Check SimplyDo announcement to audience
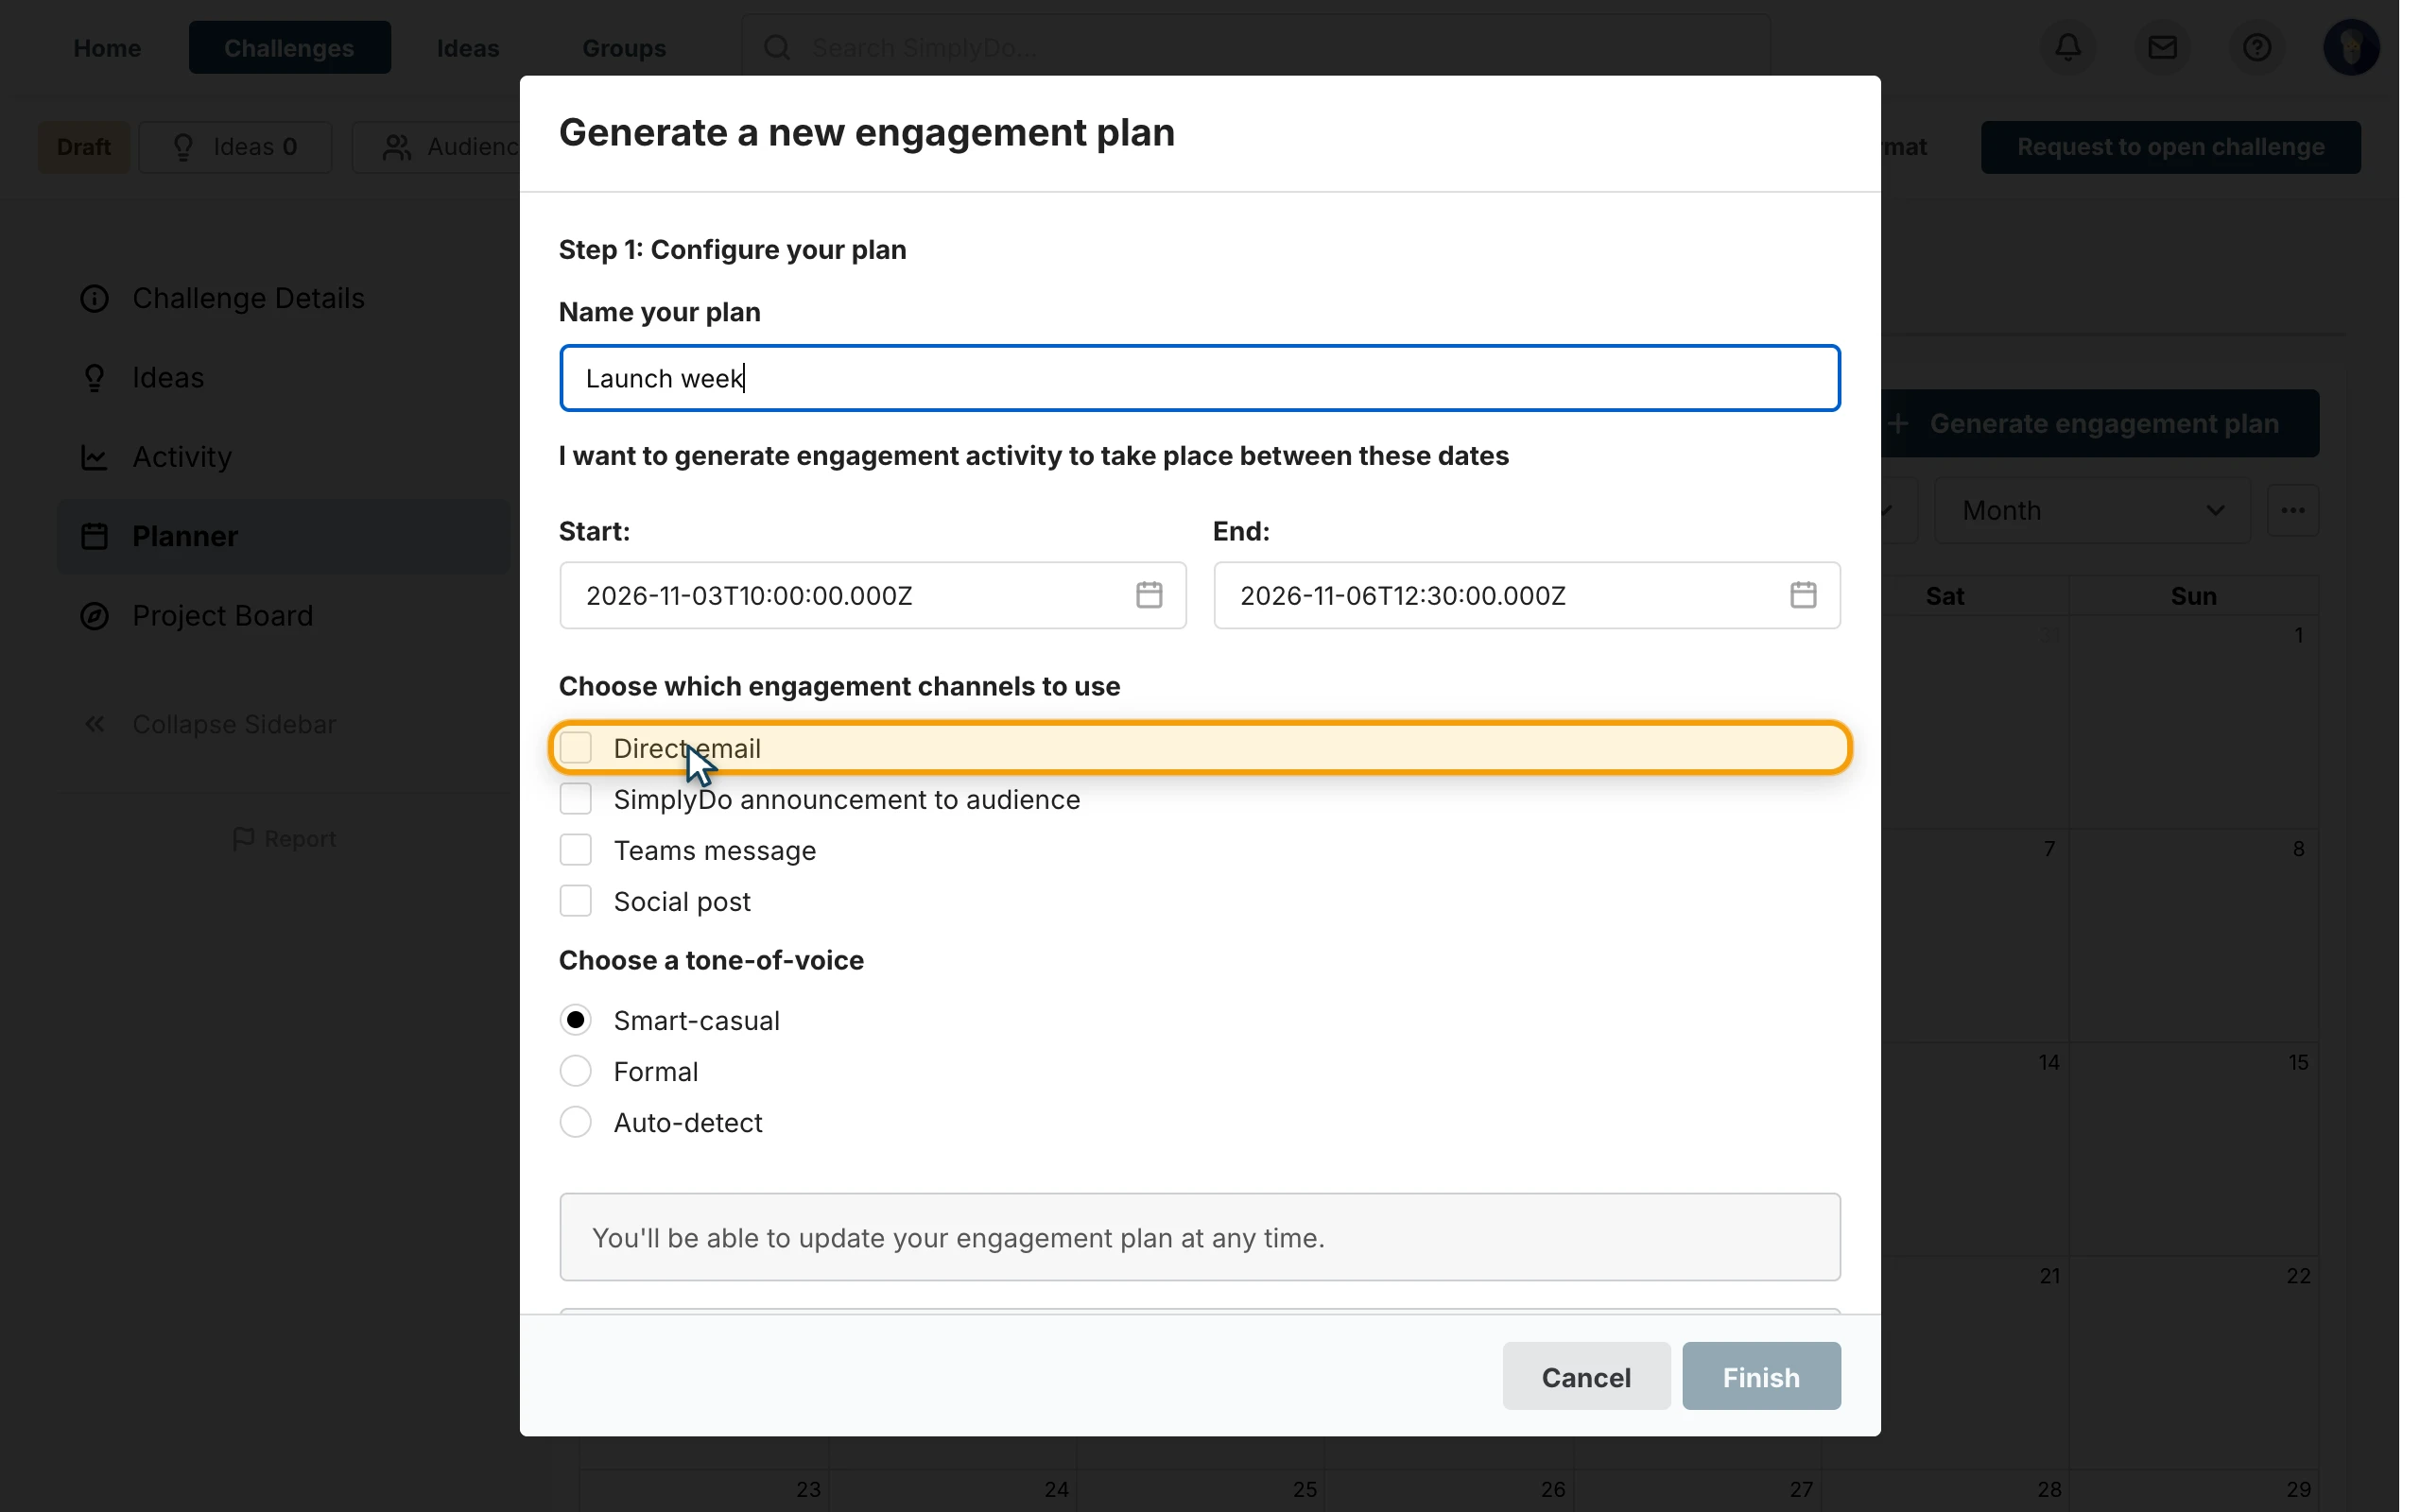The height and width of the screenshot is (1512, 2420). pos(576,798)
